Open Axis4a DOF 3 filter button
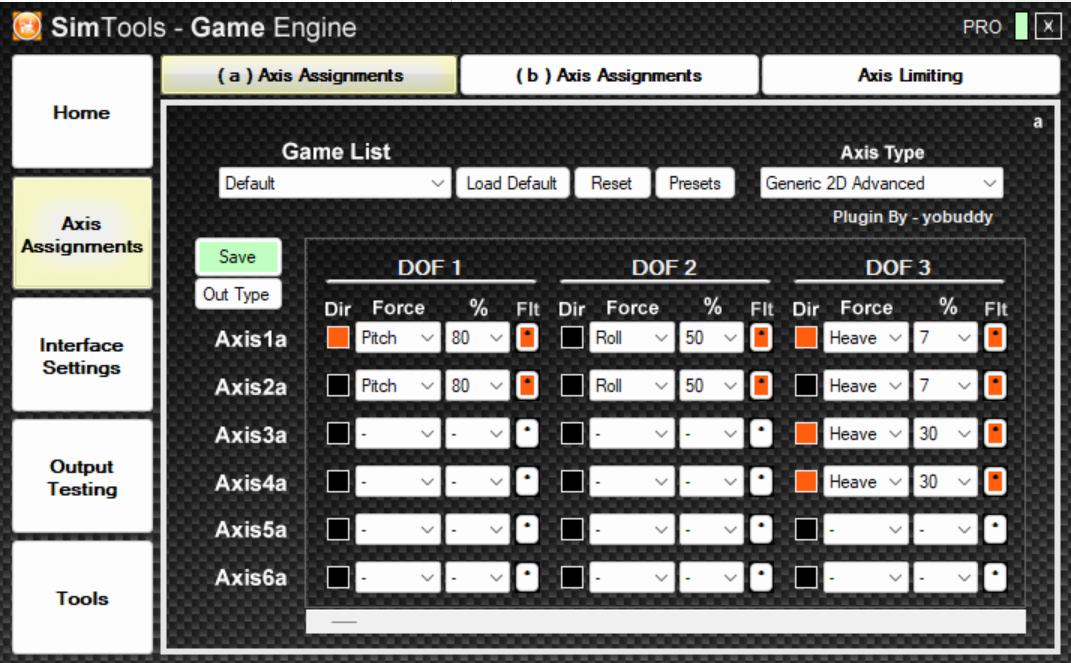The height and width of the screenshot is (663, 1071). pyautogui.click(x=995, y=481)
